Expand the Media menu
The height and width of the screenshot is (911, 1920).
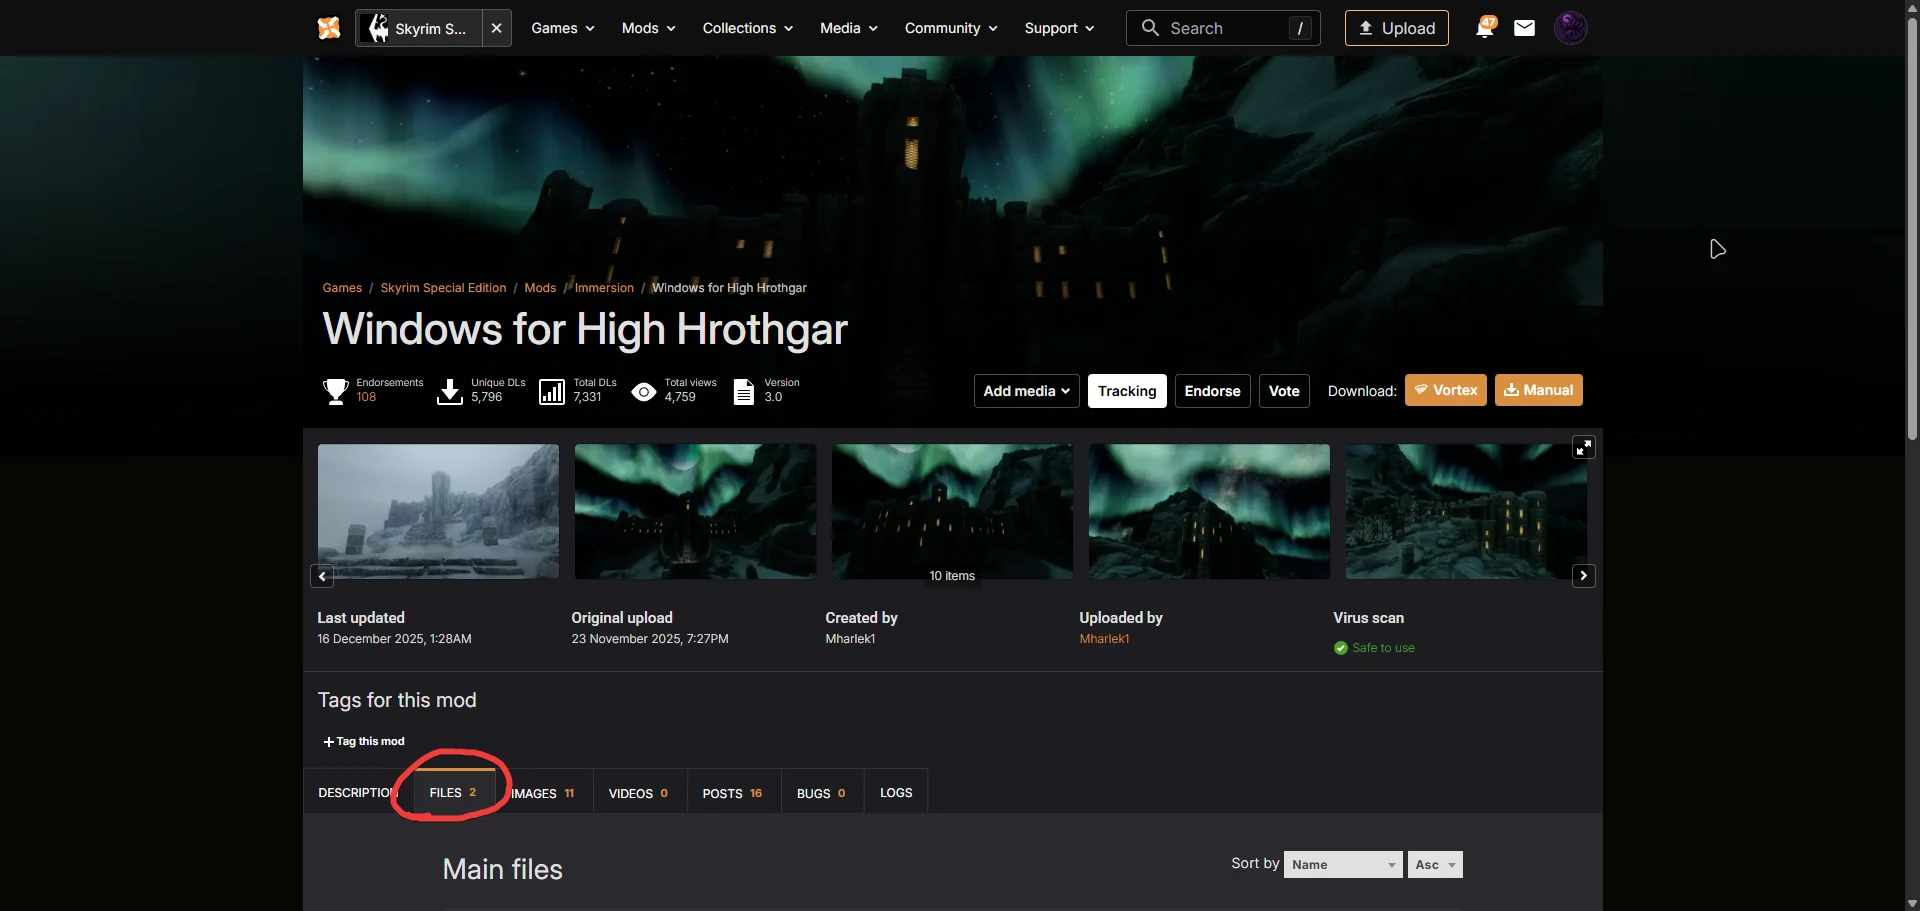[x=849, y=28]
